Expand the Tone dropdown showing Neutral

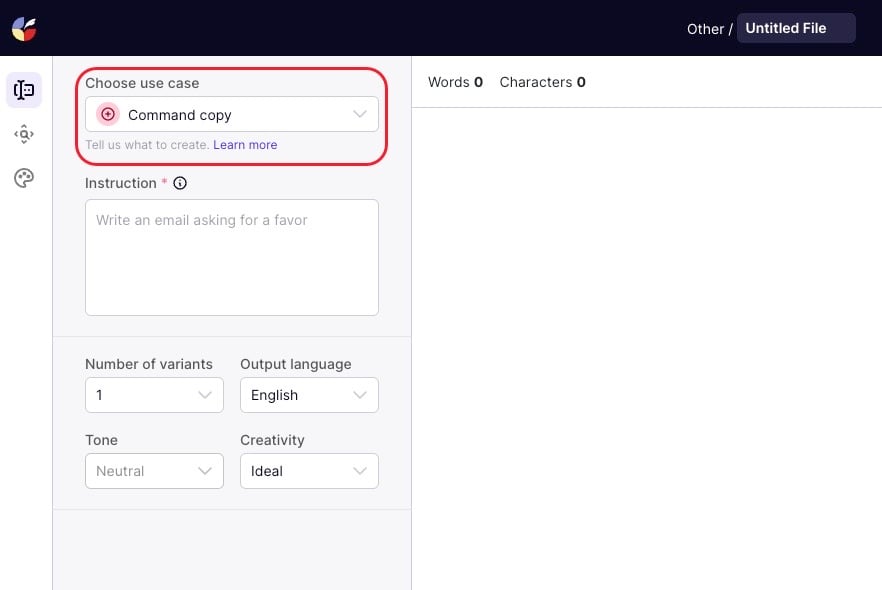coord(154,471)
